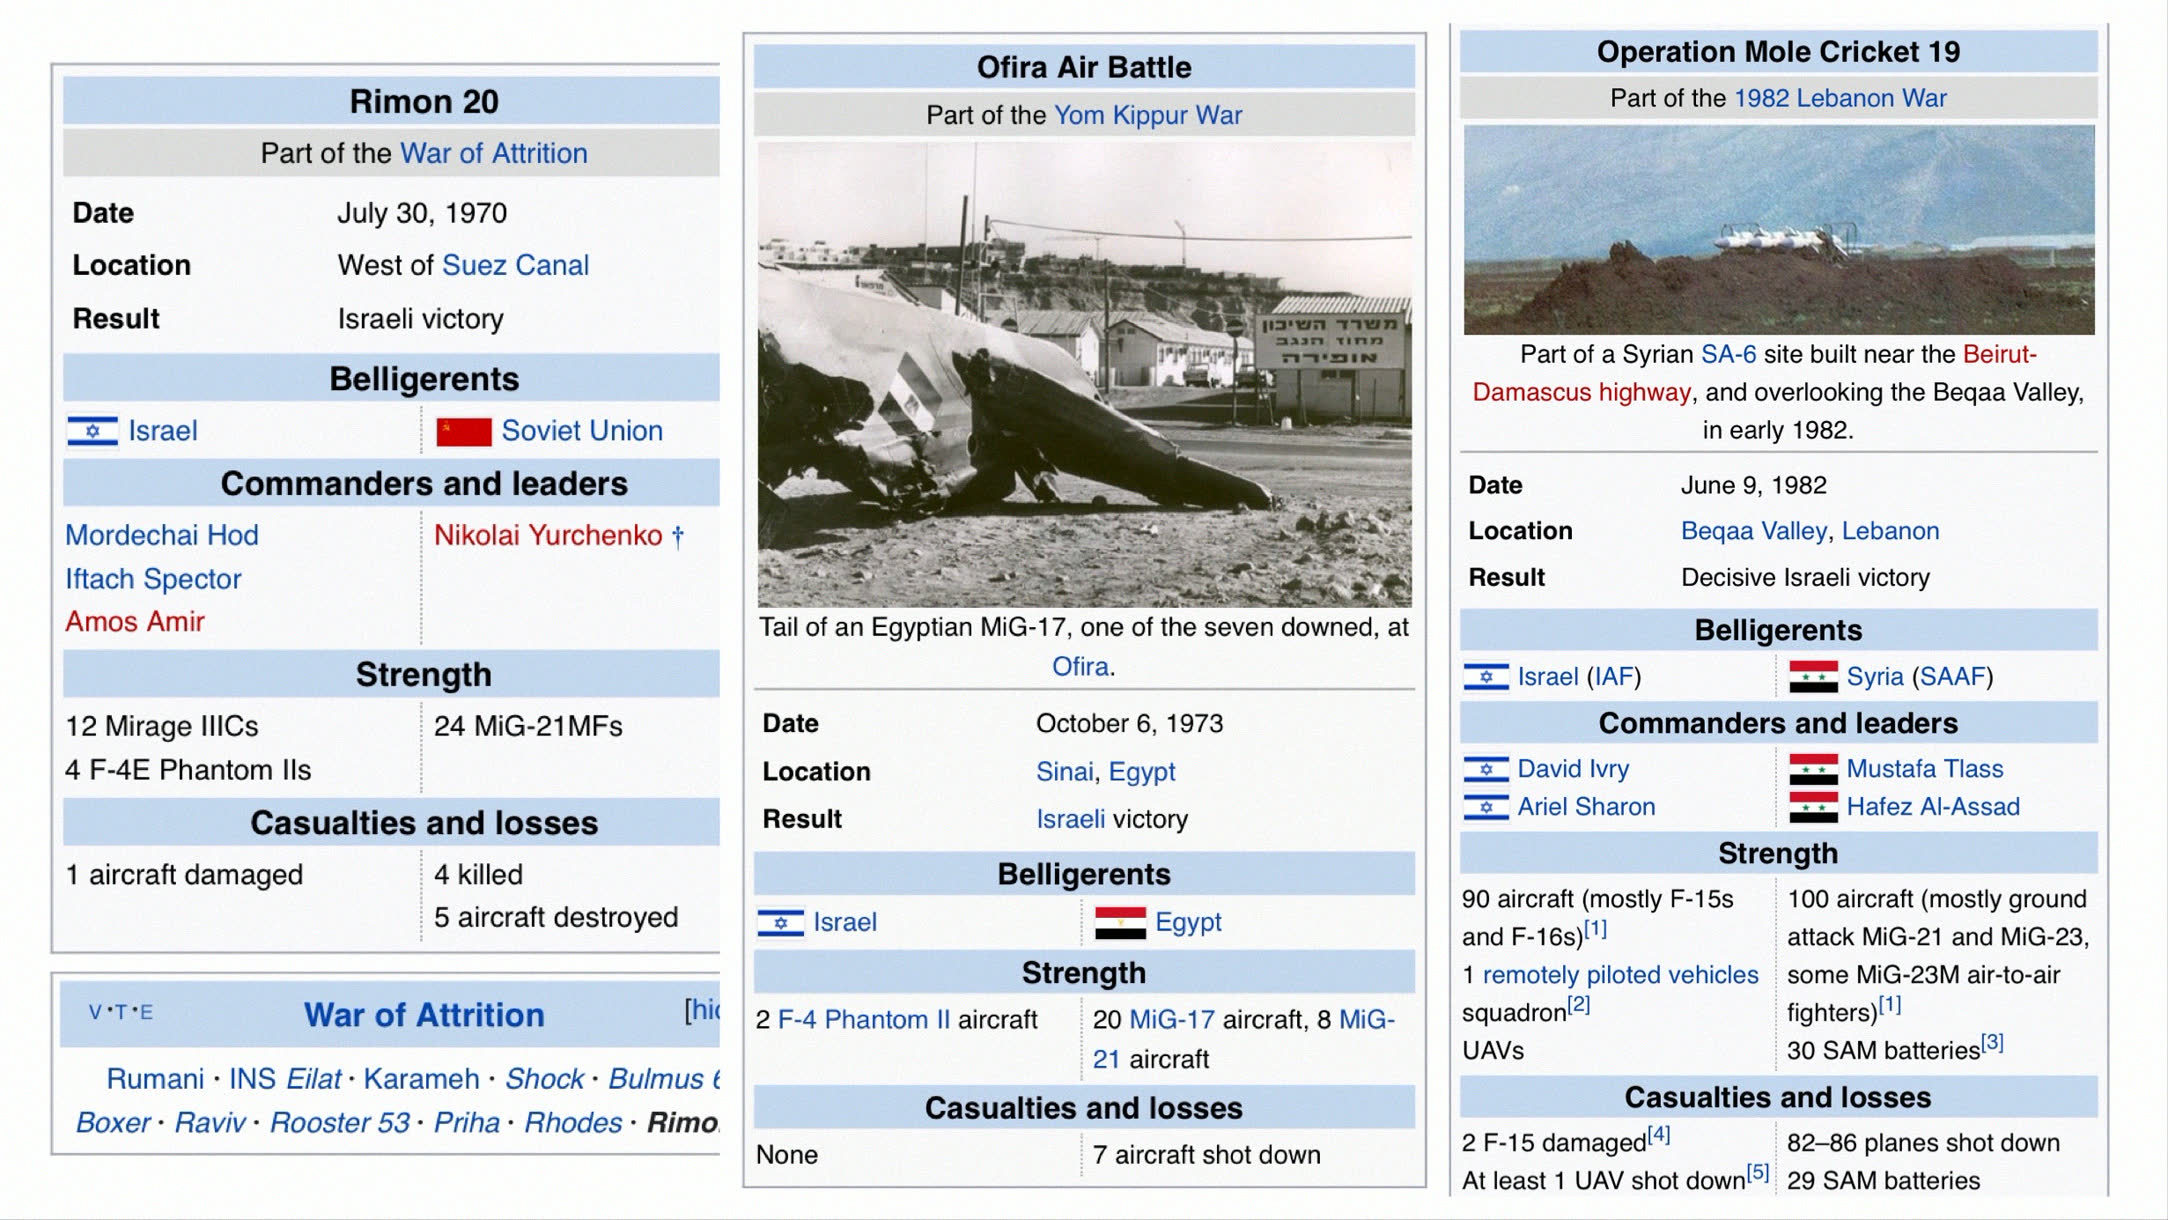Click the red Soviet Union flag icon
Image resolution: width=2168 pixels, height=1220 pixels.
click(464, 431)
